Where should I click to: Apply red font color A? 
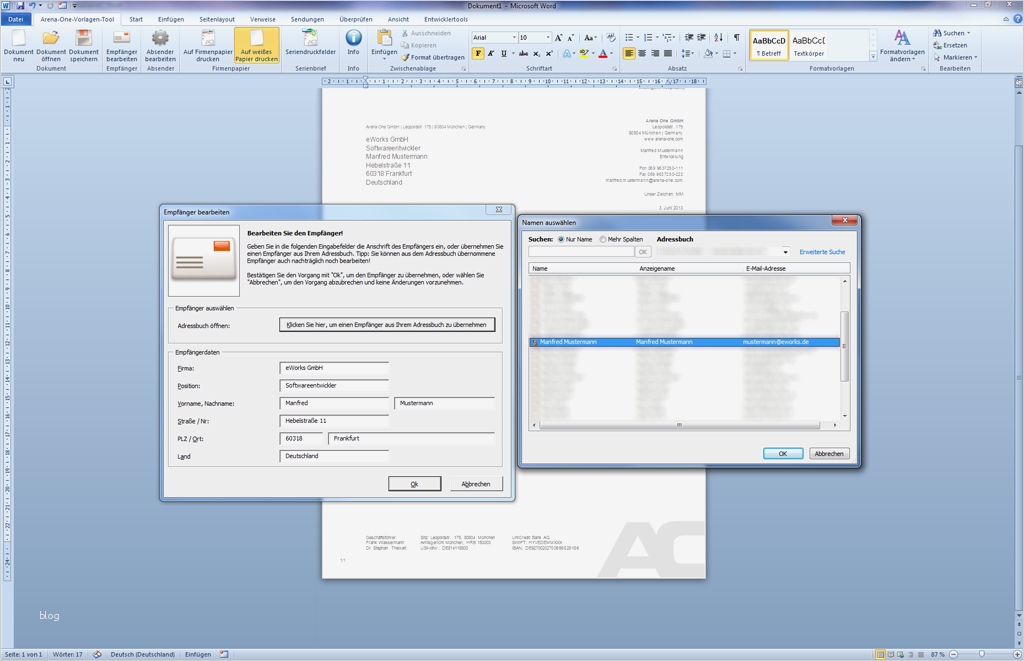(603, 54)
